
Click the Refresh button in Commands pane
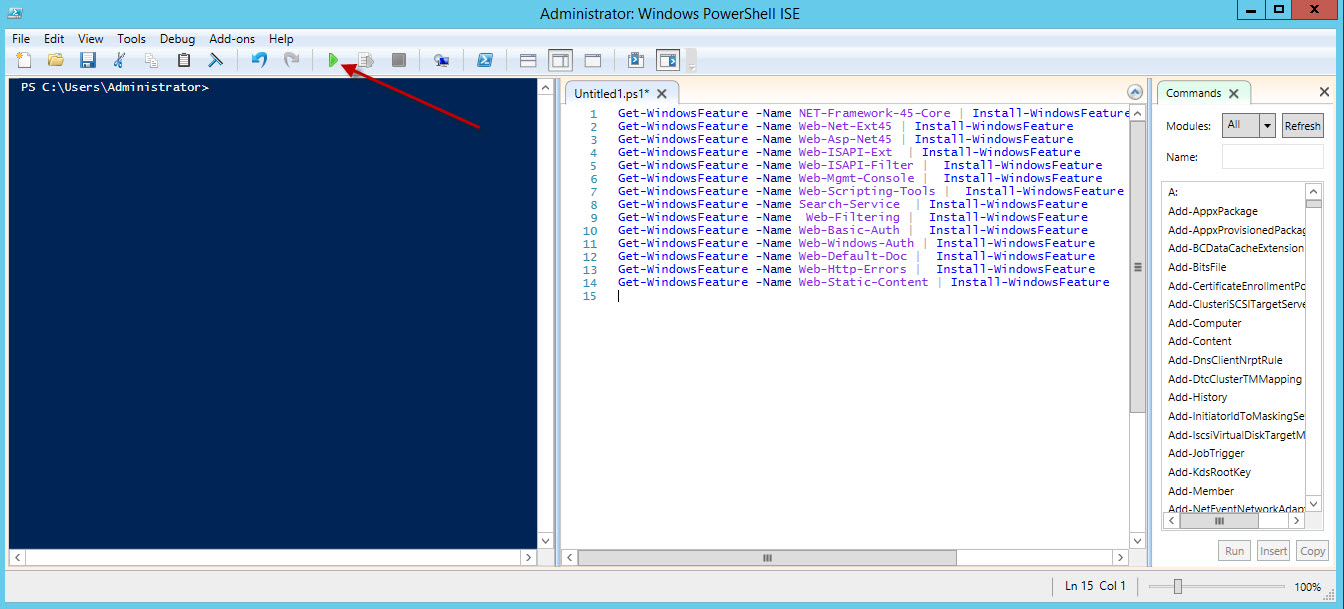pos(1302,125)
